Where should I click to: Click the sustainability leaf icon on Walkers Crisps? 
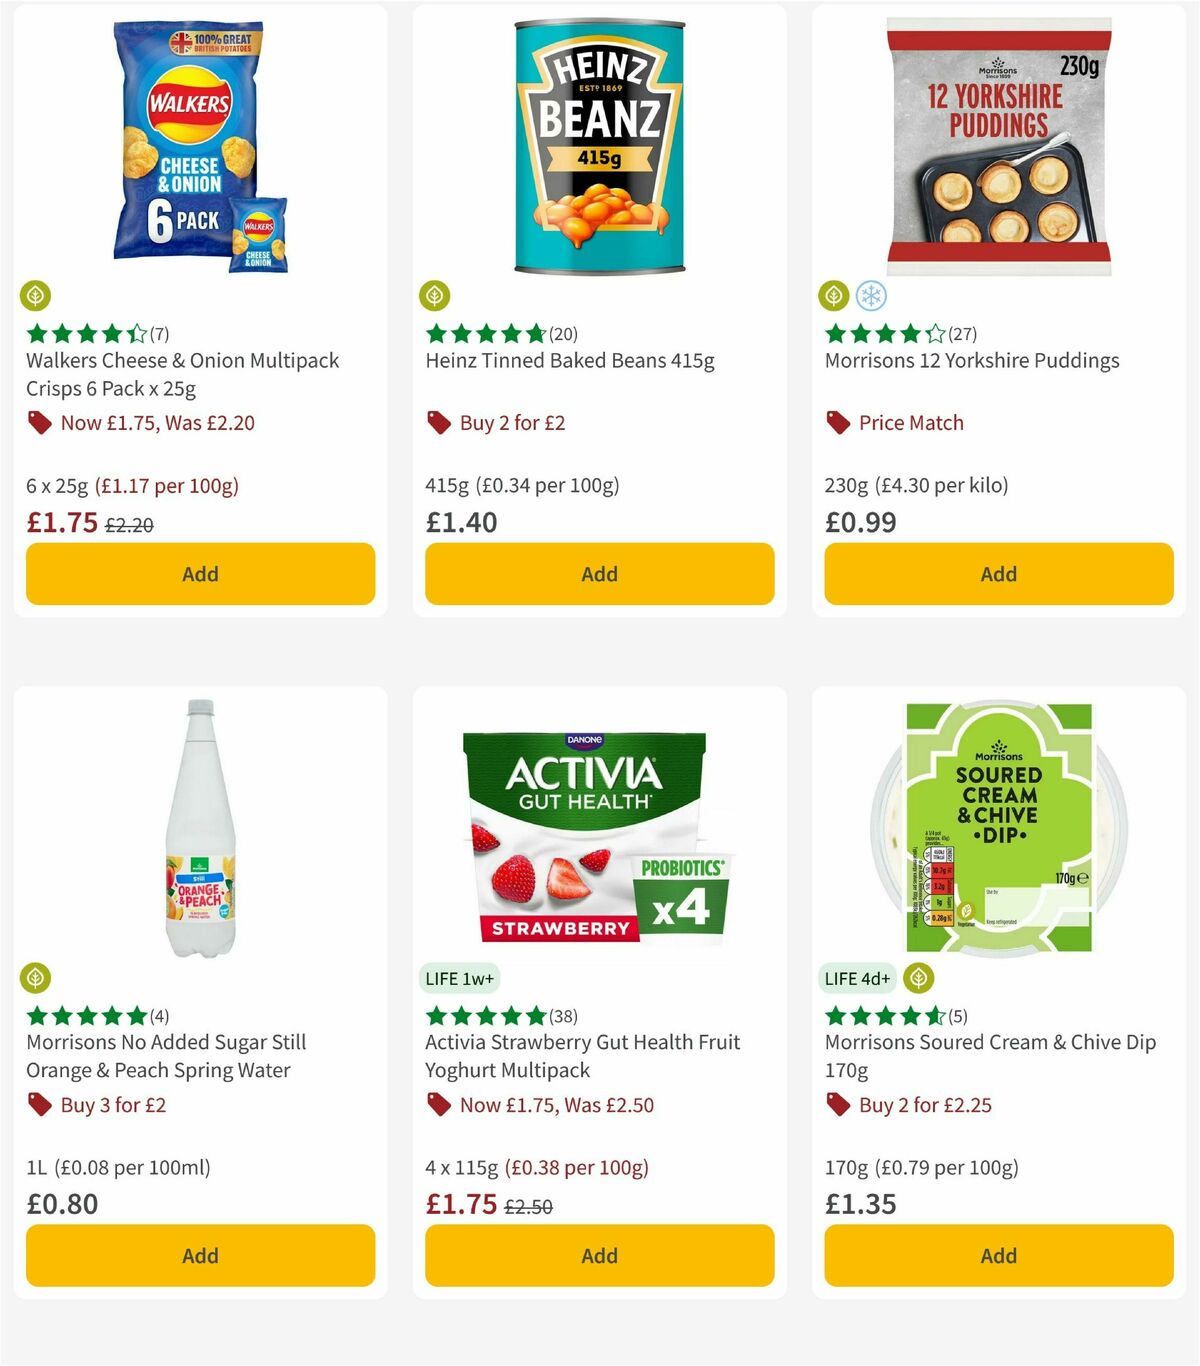36,296
